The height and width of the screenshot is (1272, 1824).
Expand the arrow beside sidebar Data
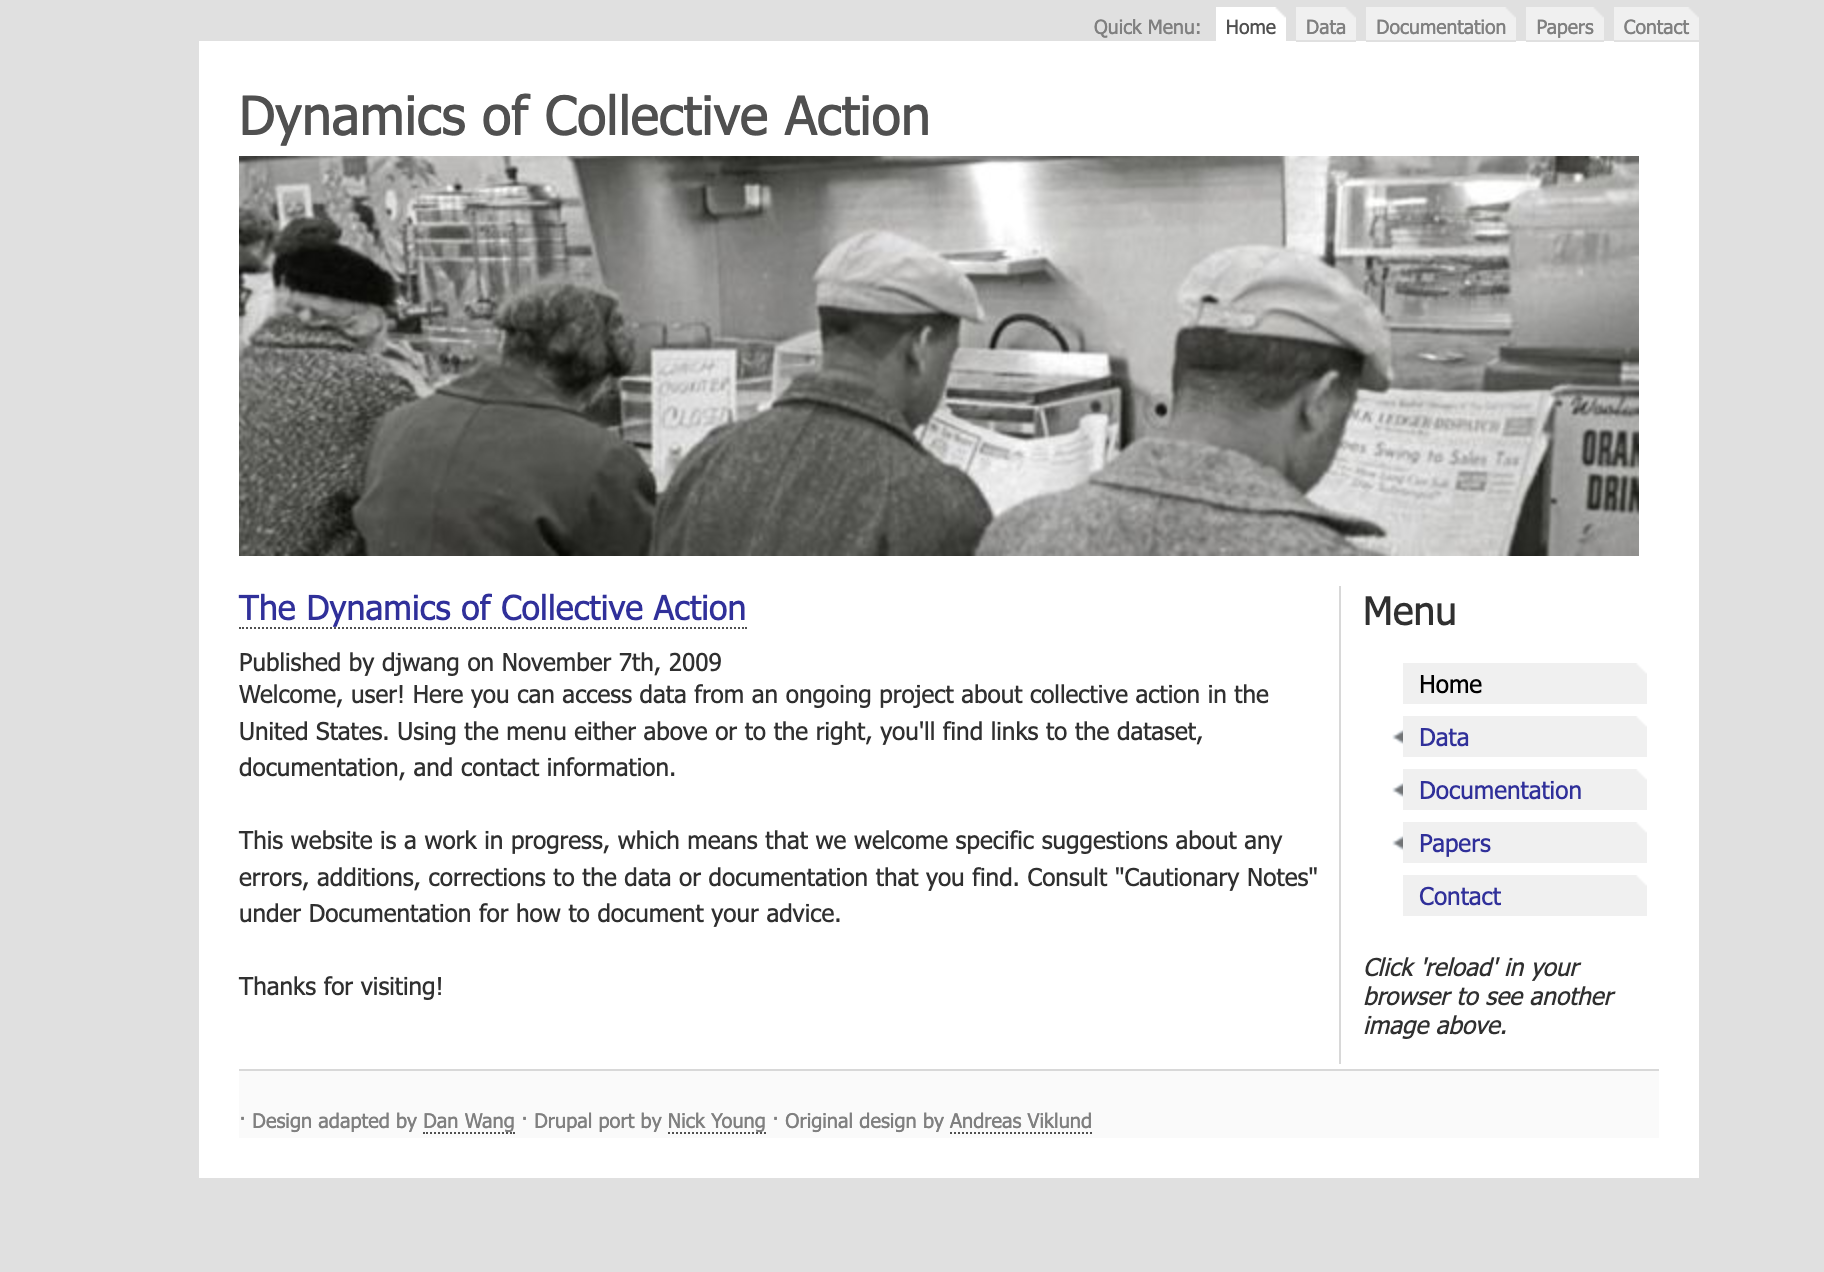1398,737
